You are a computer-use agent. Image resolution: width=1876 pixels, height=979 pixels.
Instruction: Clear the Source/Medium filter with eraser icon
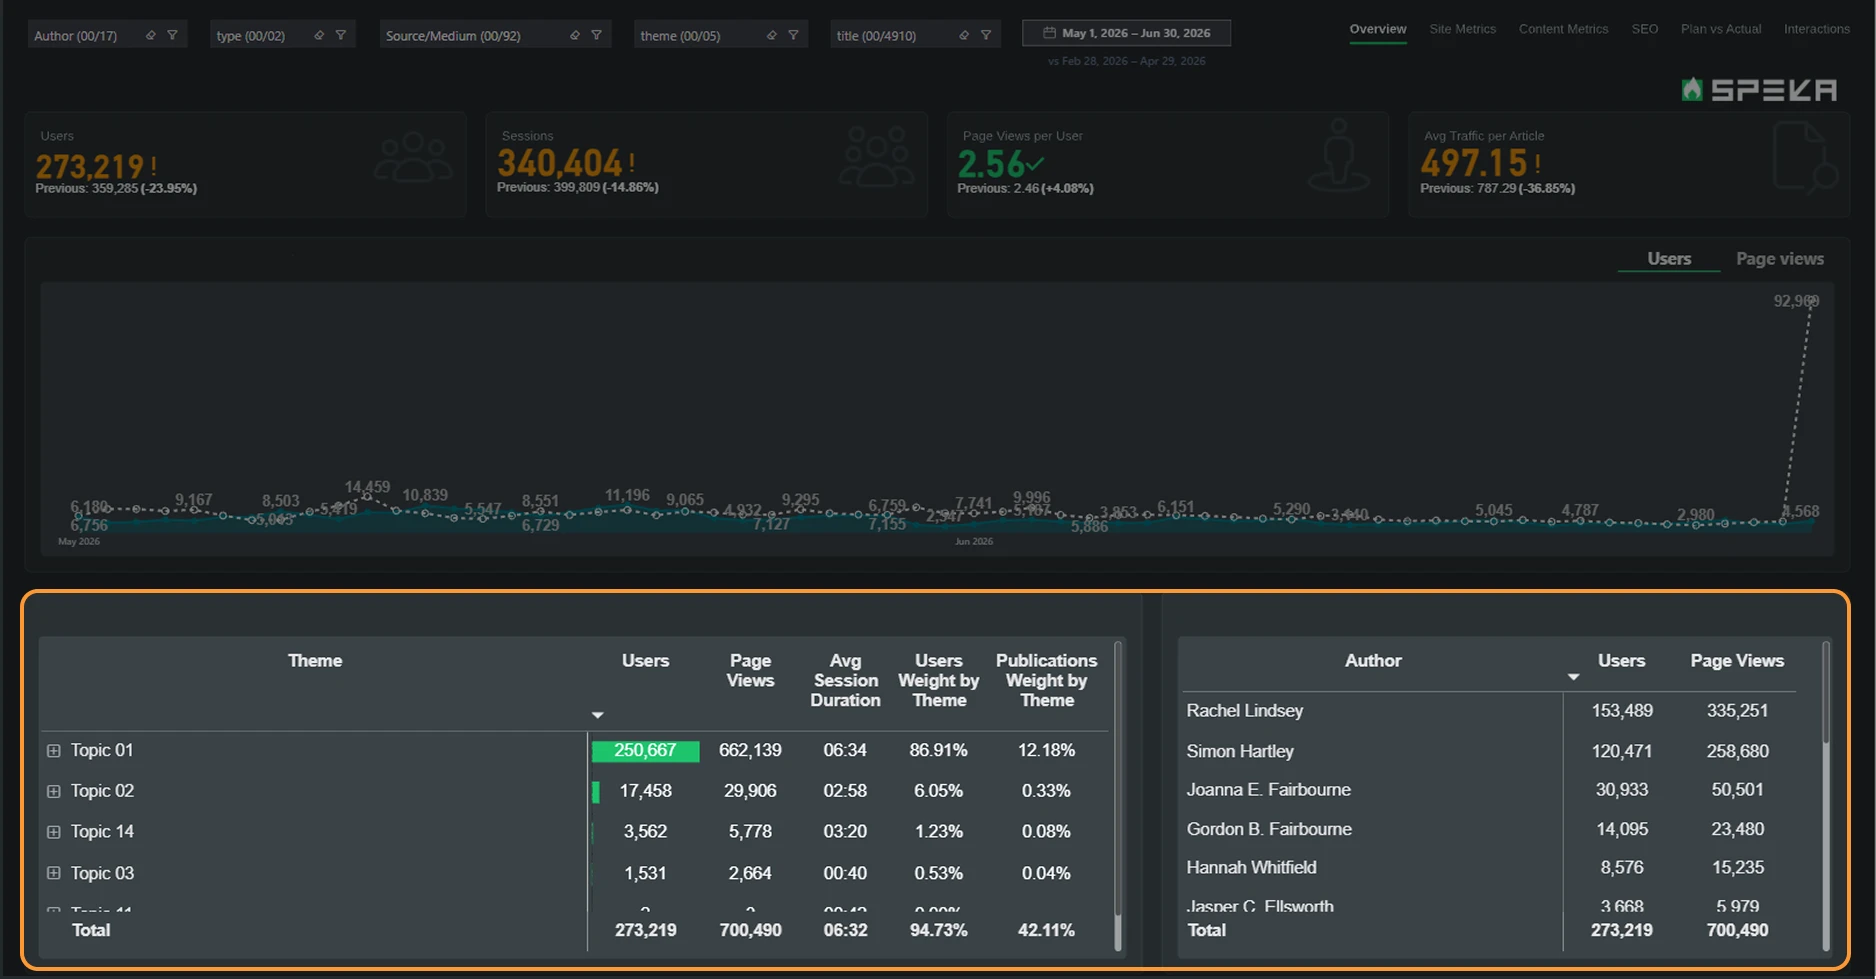574,35
